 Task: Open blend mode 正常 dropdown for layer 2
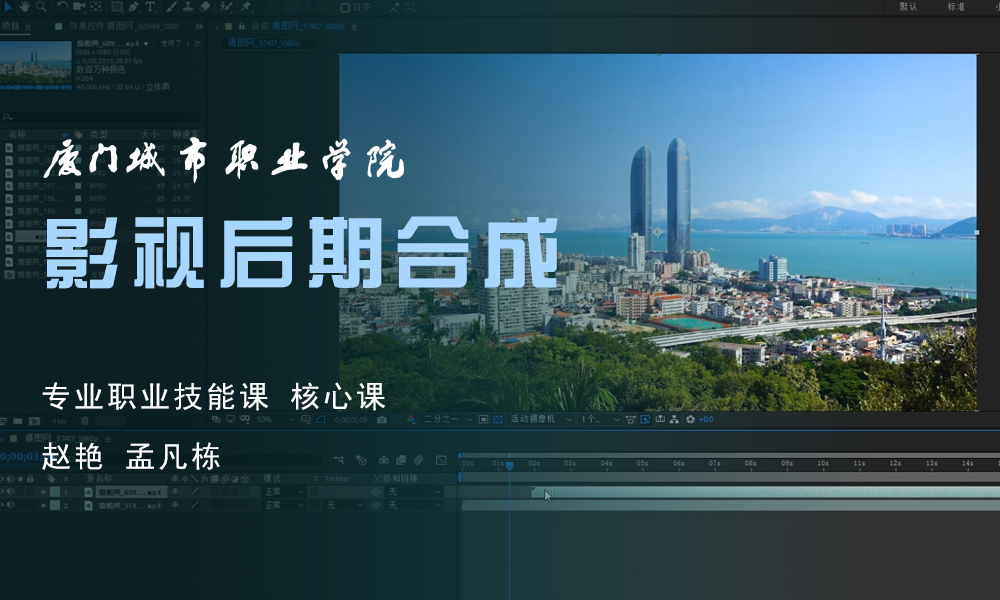284,505
